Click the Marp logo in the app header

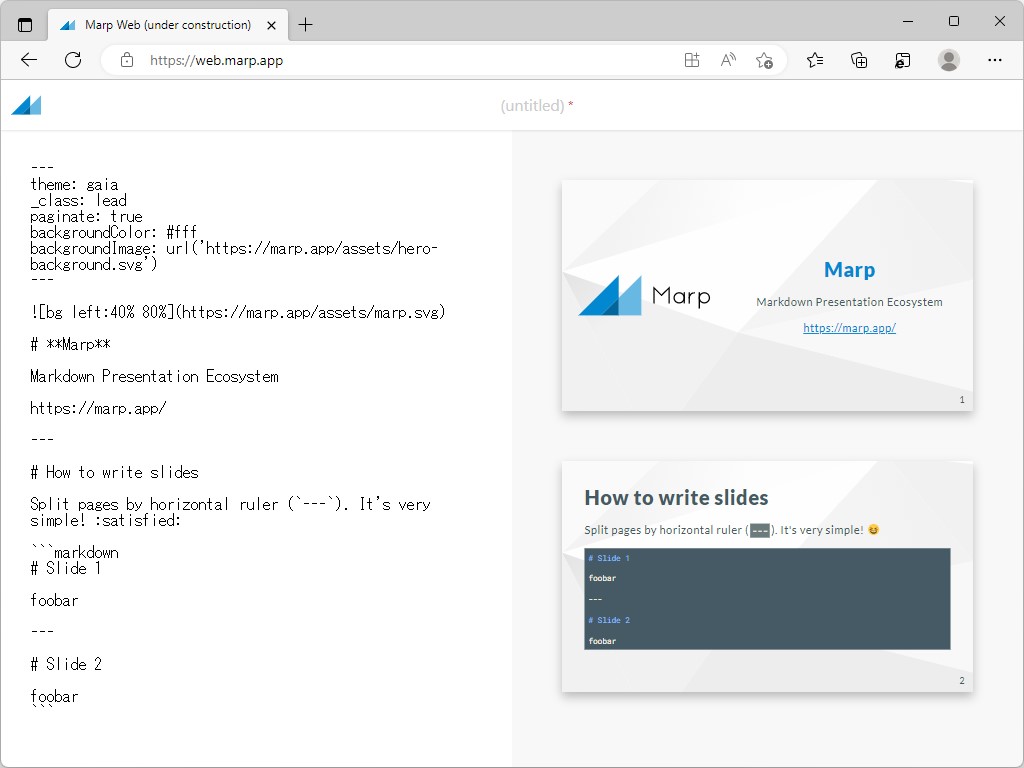click(x=25, y=104)
